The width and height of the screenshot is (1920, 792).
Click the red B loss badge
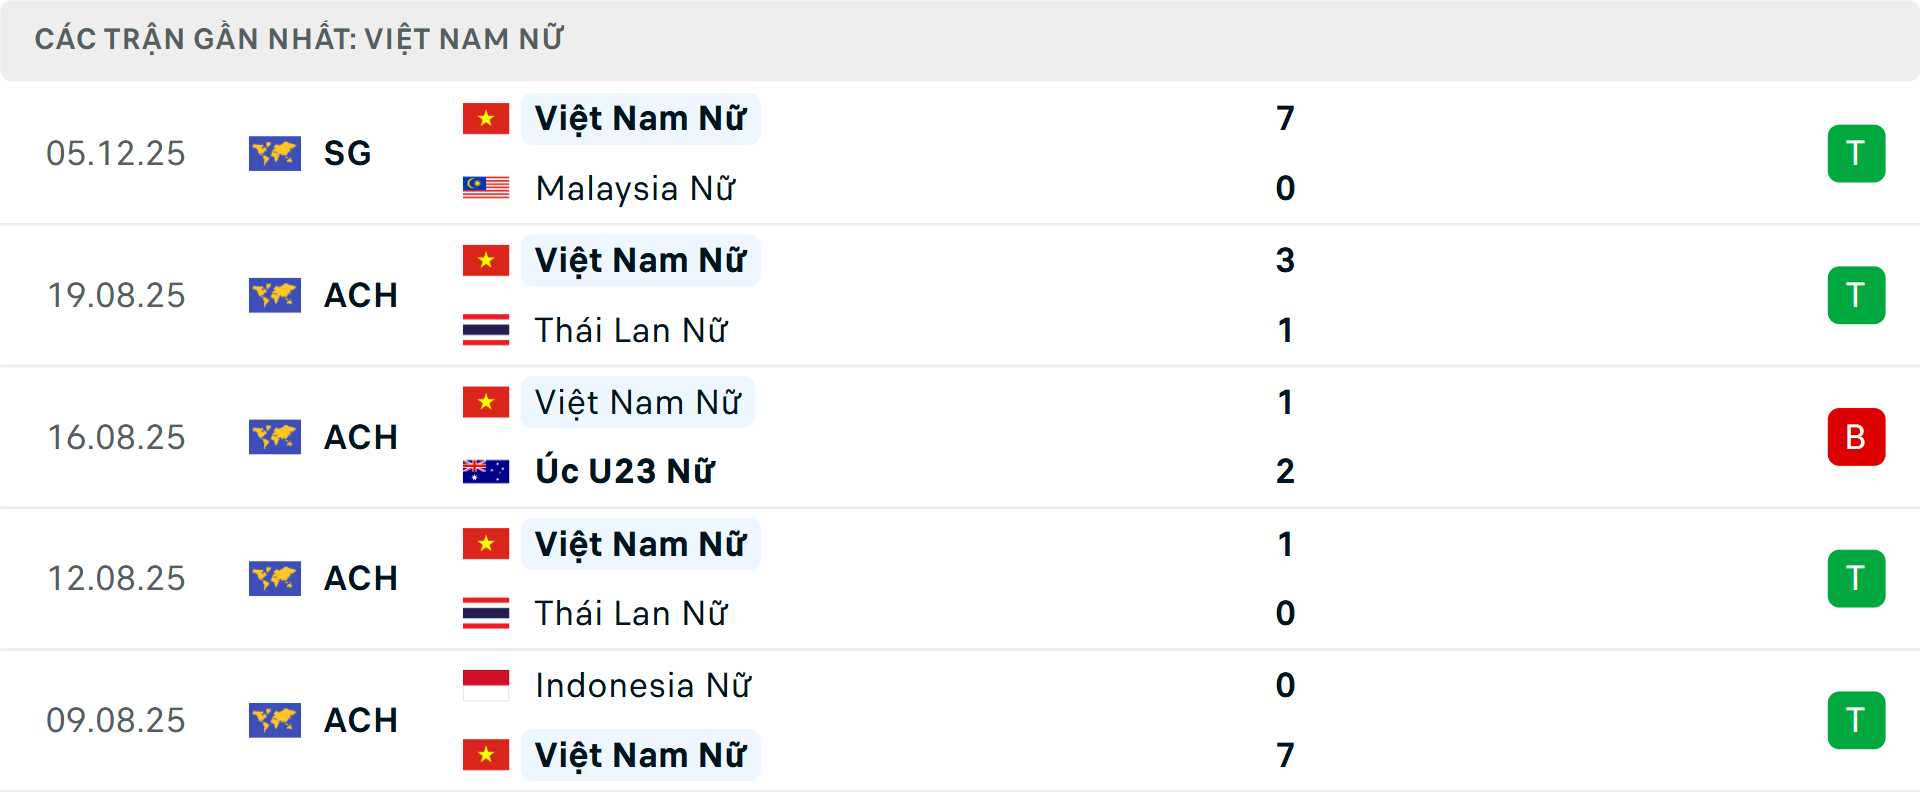tap(1856, 437)
